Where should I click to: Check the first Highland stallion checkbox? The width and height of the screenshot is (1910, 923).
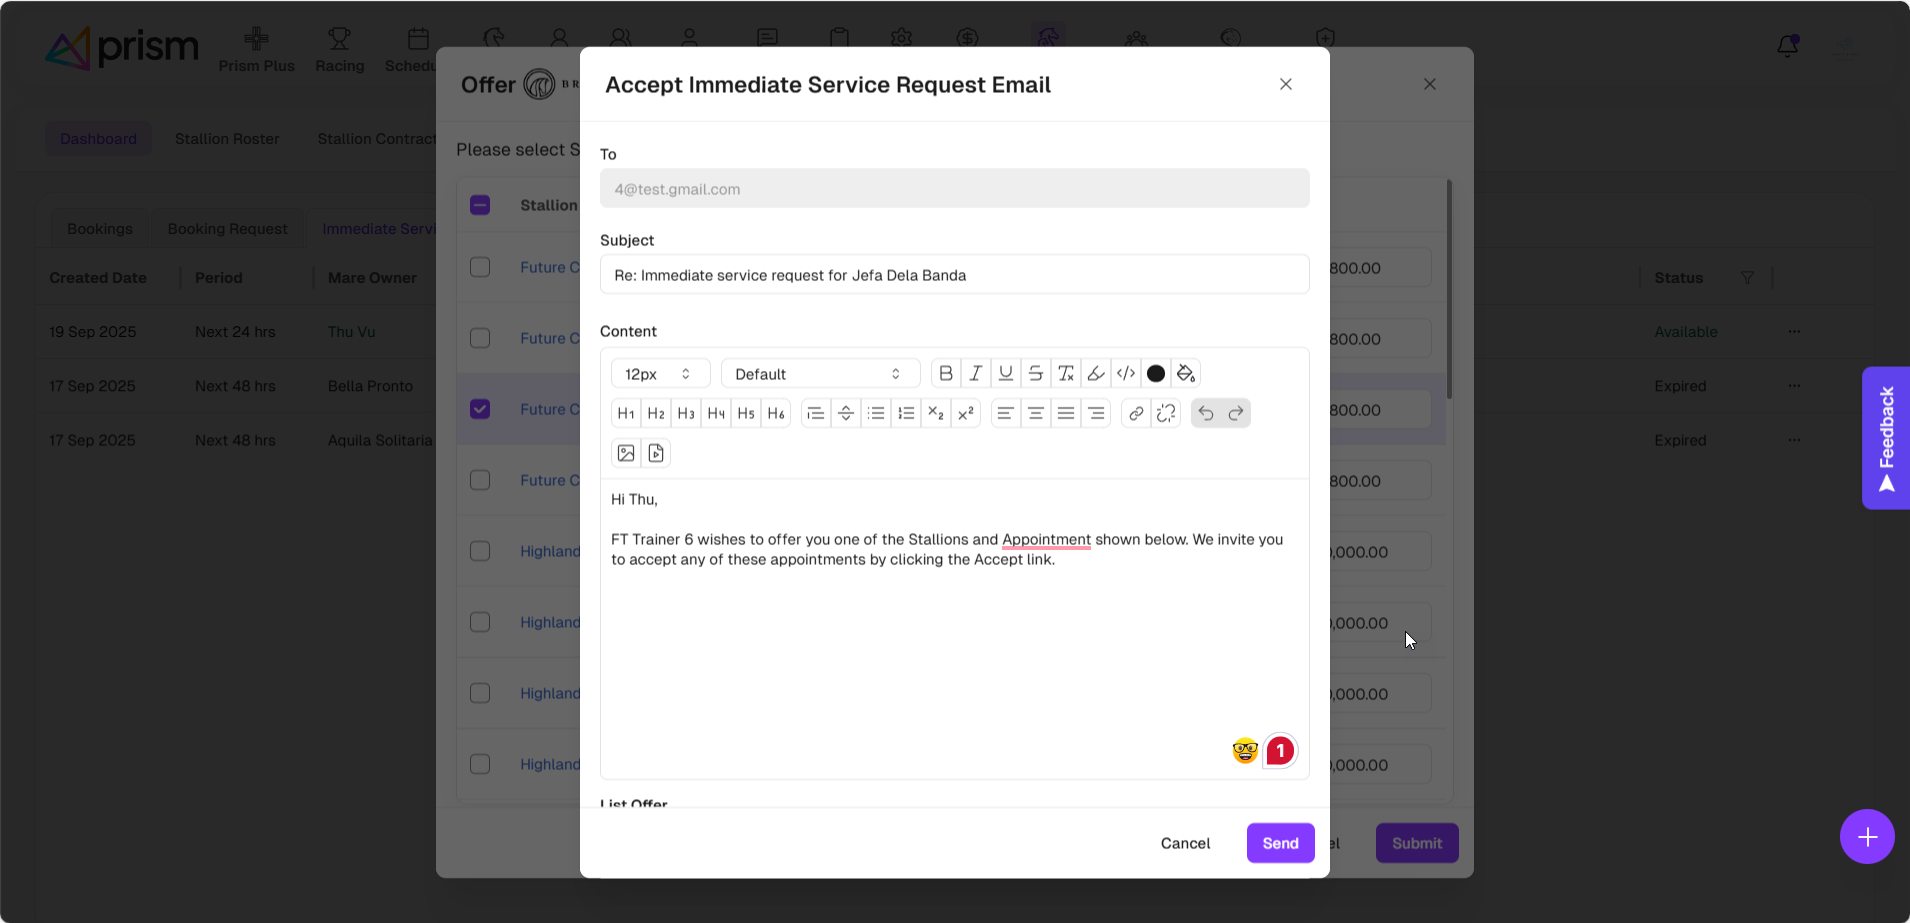pyautogui.click(x=480, y=551)
